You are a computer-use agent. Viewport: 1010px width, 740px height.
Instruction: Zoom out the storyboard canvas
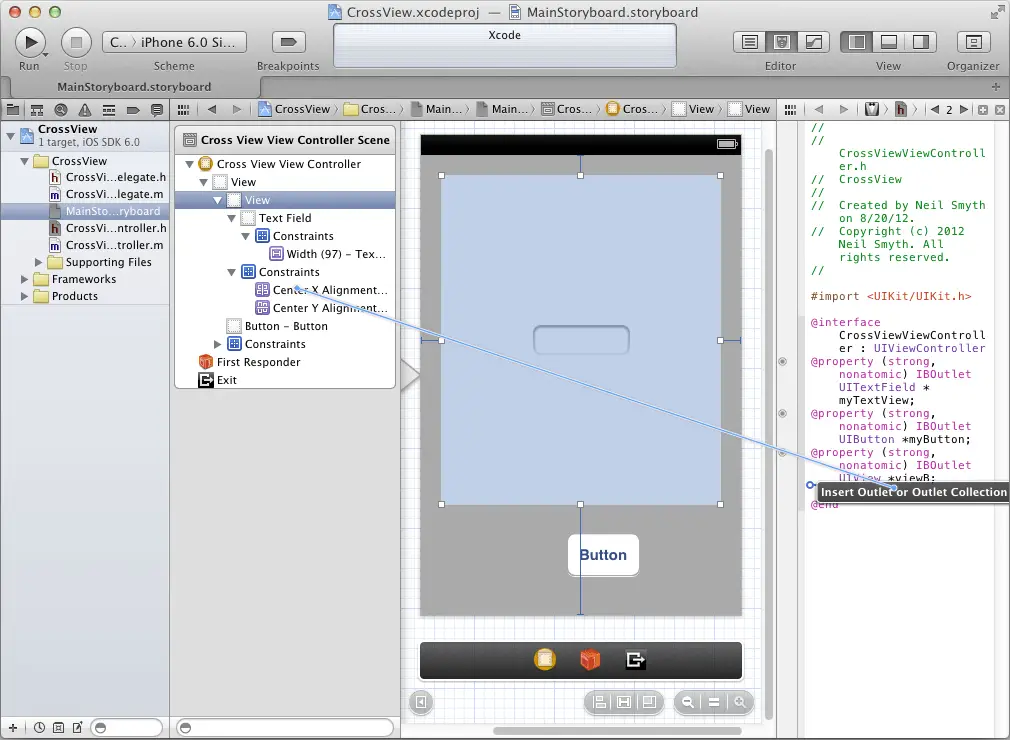tap(688, 702)
